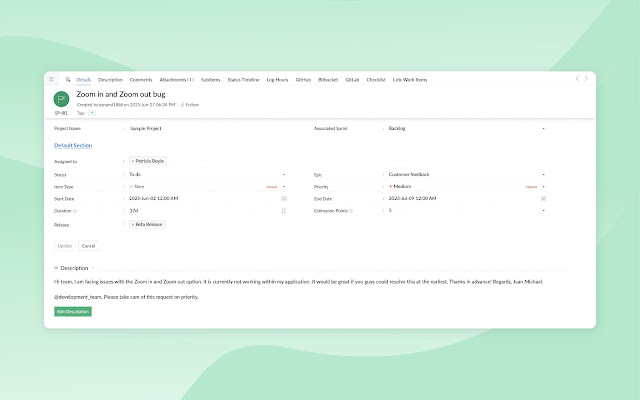Open the End Date calendar picker icon
The width and height of the screenshot is (640, 400).
(543, 199)
